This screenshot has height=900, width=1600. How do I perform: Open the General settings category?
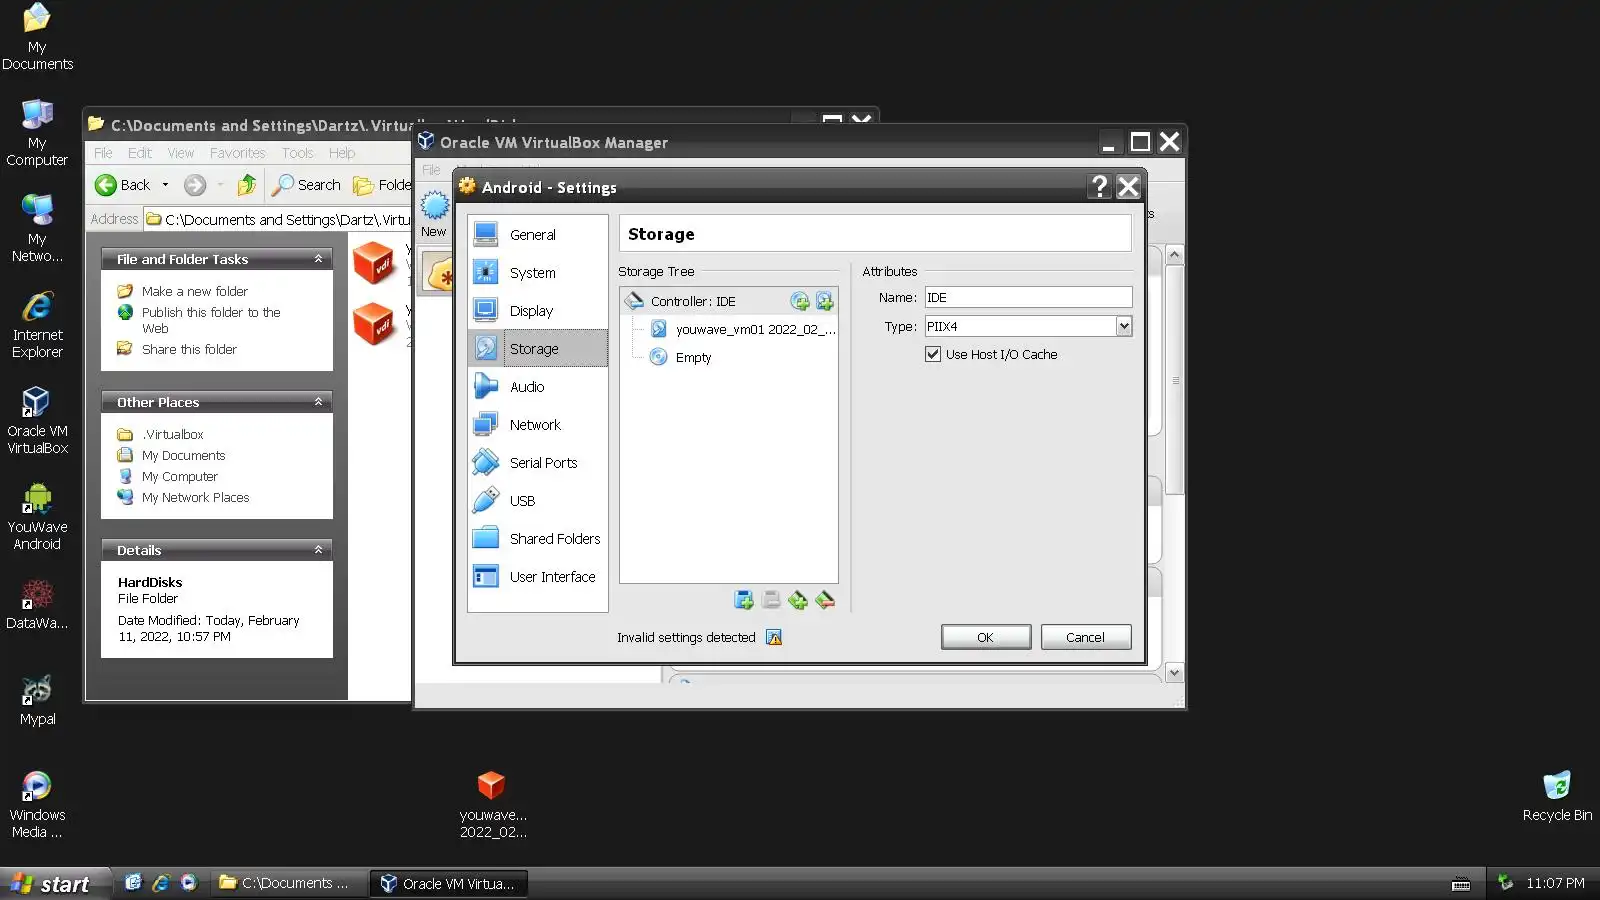point(537,234)
